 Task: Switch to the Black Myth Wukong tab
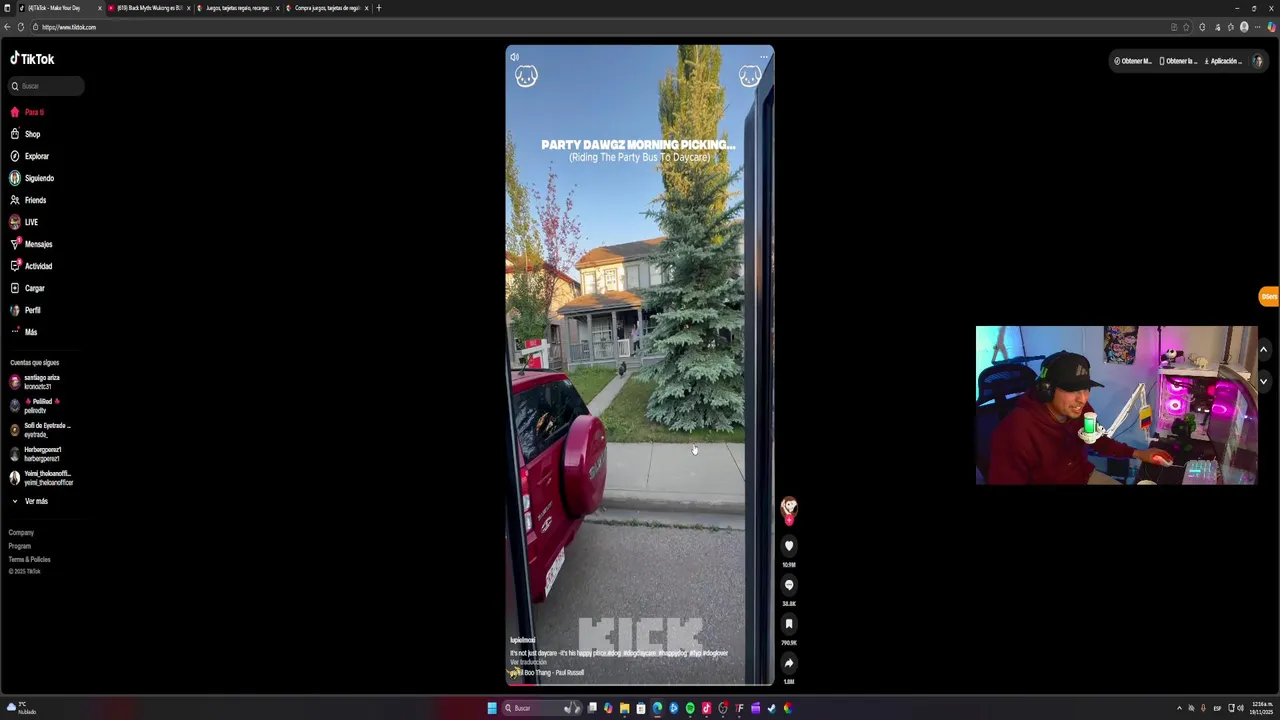pyautogui.click(x=150, y=8)
